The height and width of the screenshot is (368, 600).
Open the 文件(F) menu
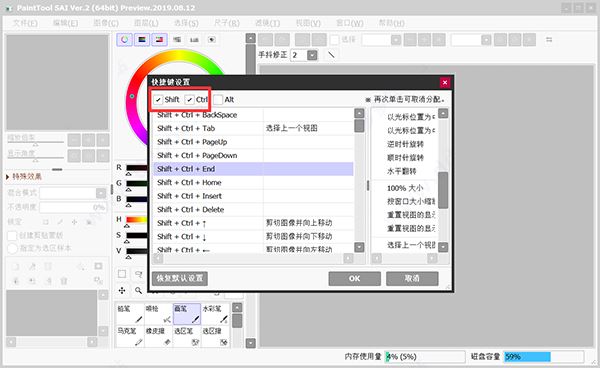point(25,23)
